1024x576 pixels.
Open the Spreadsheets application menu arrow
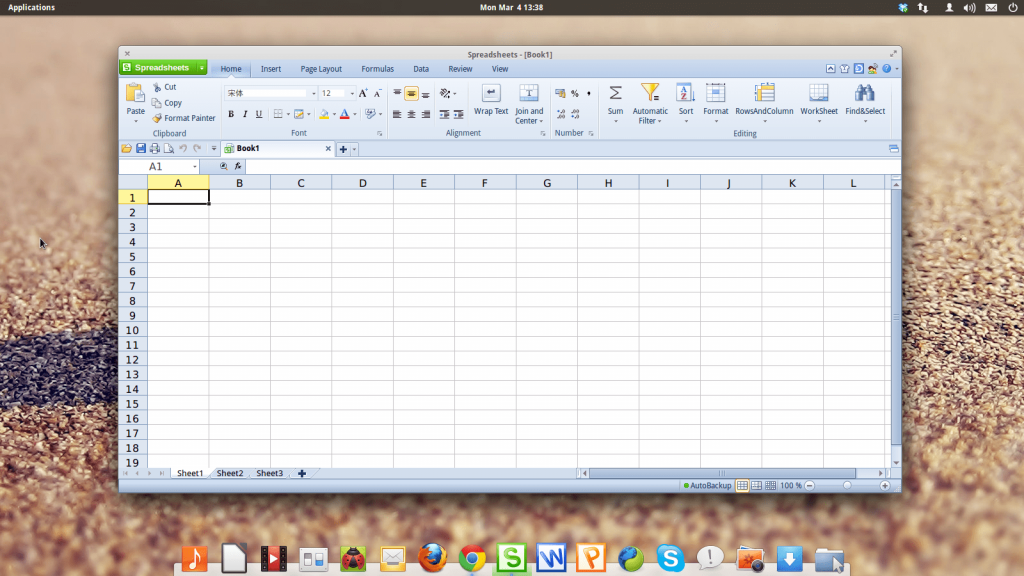tap(201, 68)
